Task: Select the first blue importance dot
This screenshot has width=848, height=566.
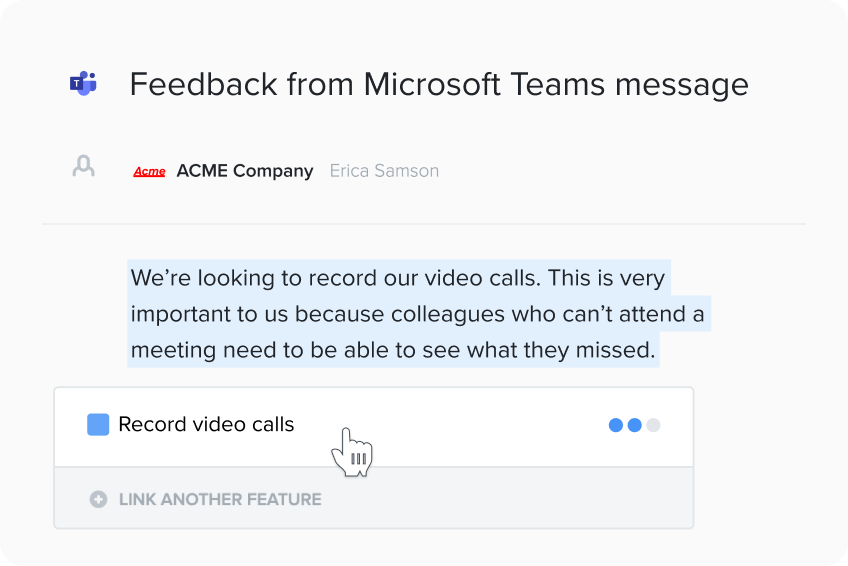Action: point(615,425)
